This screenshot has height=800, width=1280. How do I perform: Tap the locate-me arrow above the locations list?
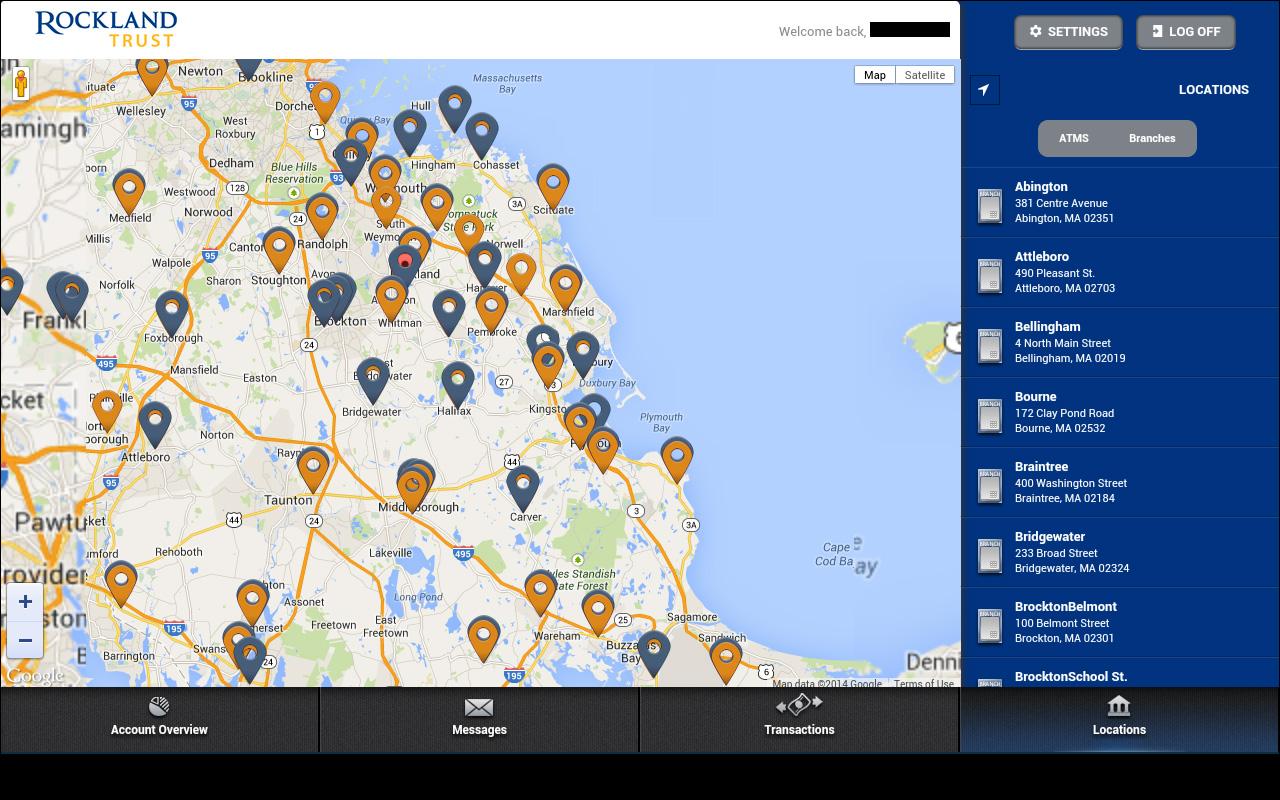click(x=984, y=89)
